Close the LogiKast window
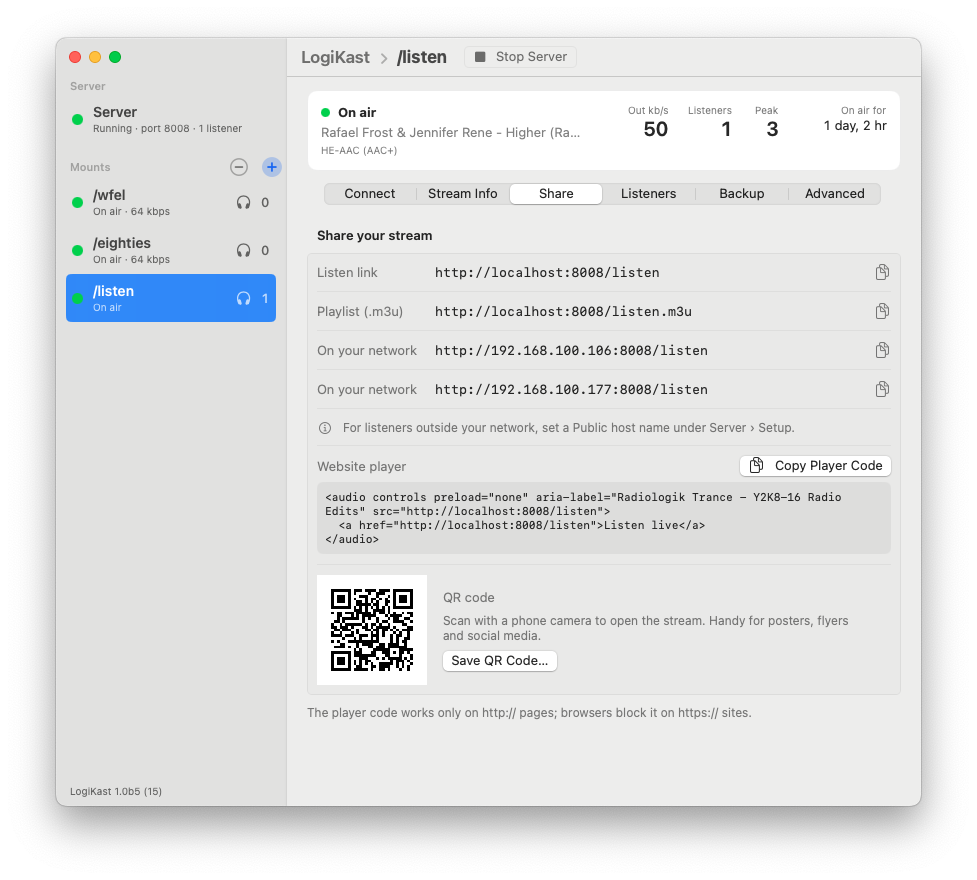The height and width of the screenshot is (880, 977). pyautogui.click(x=75, y=57)
